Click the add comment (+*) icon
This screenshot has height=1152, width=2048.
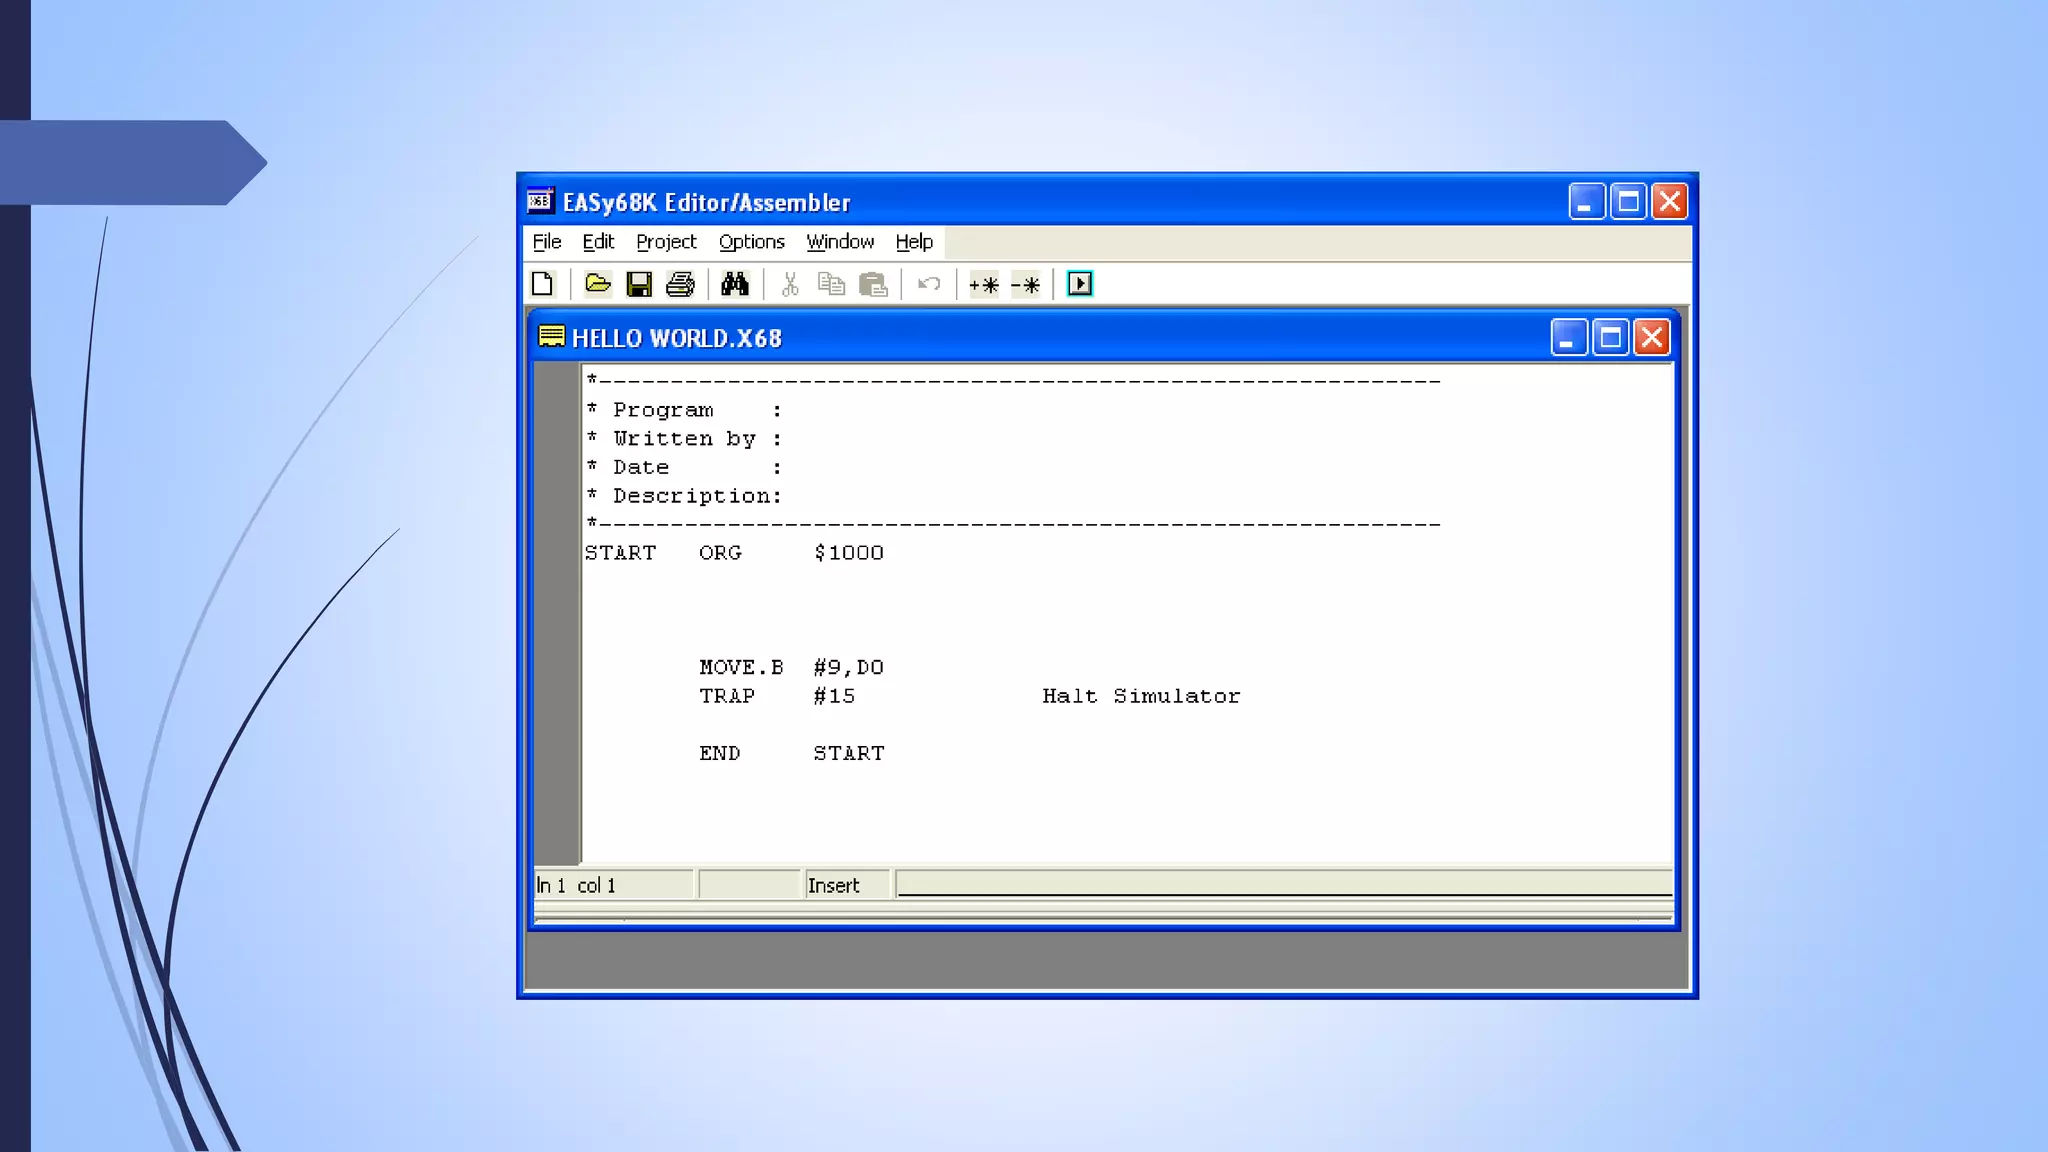(x=983, y=284)
